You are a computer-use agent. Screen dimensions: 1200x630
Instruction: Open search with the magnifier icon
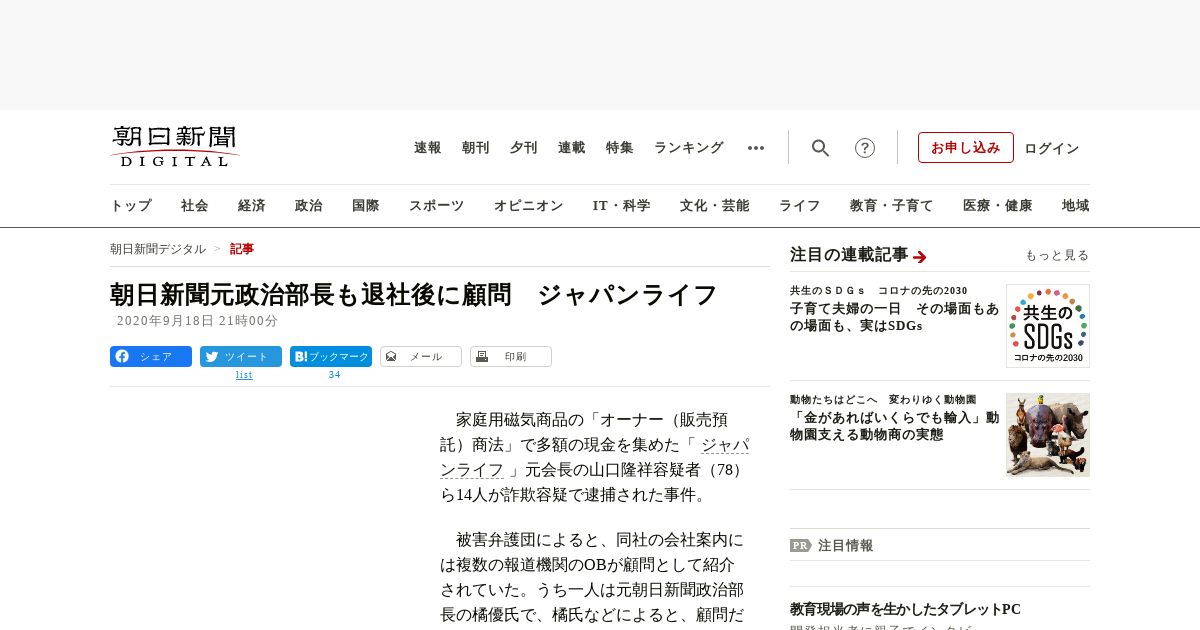tap(820, 148)
